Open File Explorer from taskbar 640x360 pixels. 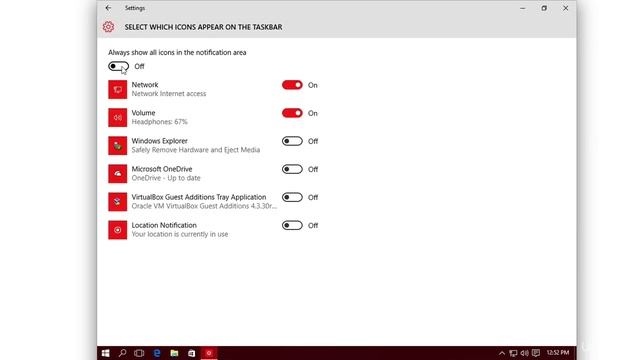(174, 353)
